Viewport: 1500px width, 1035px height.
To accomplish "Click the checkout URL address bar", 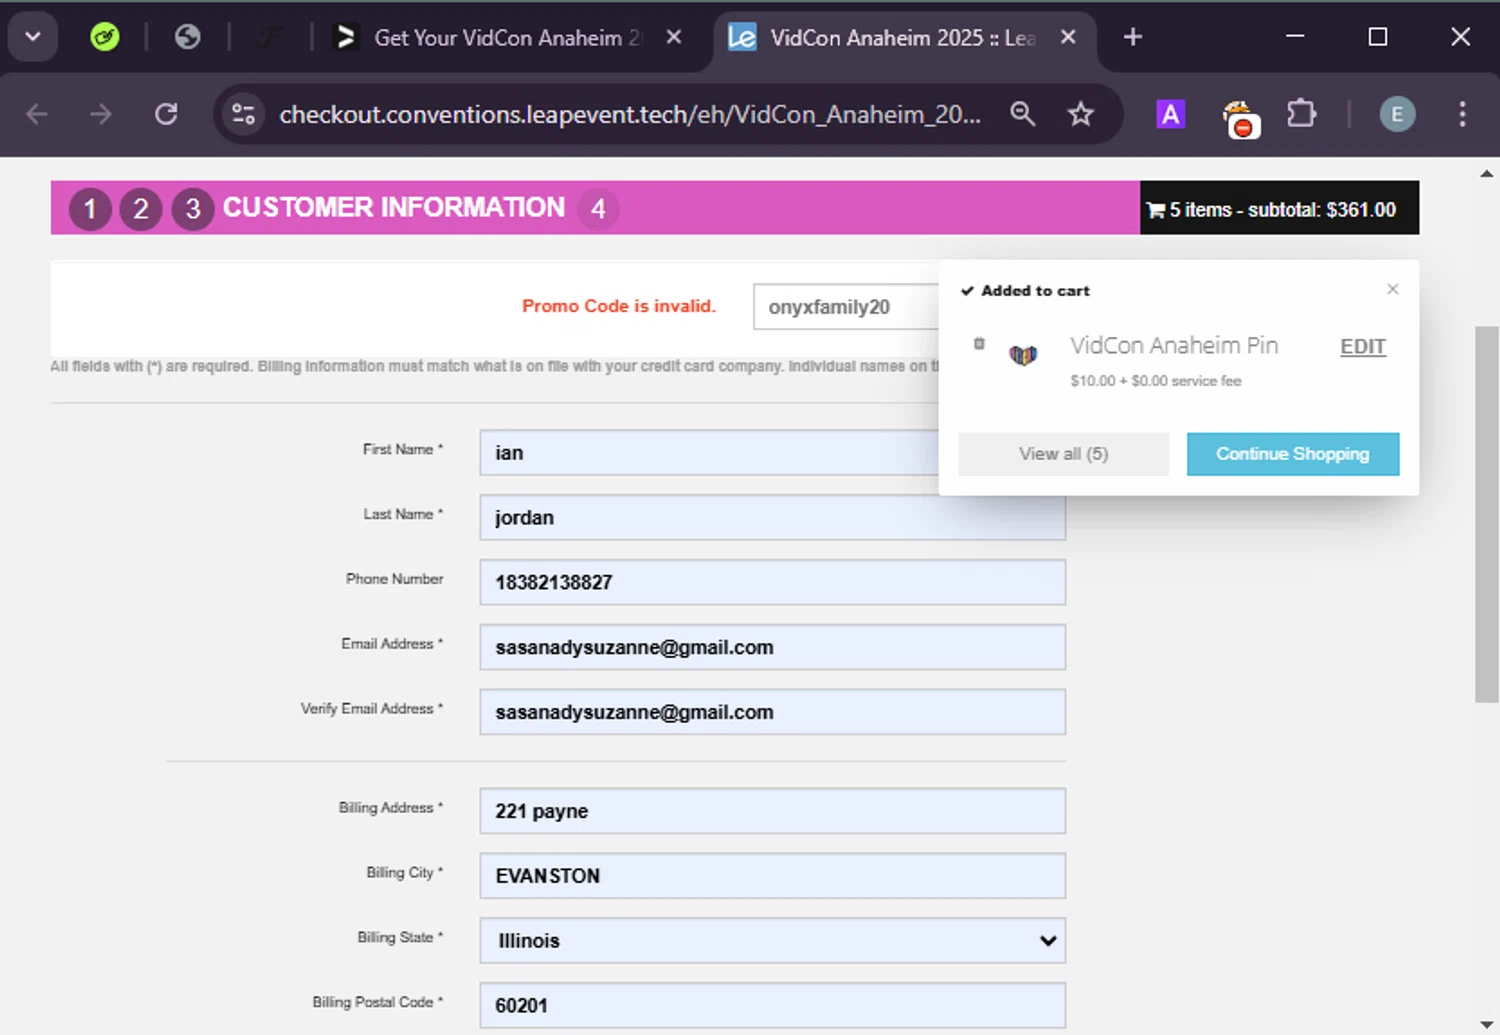I will (630, 114).
